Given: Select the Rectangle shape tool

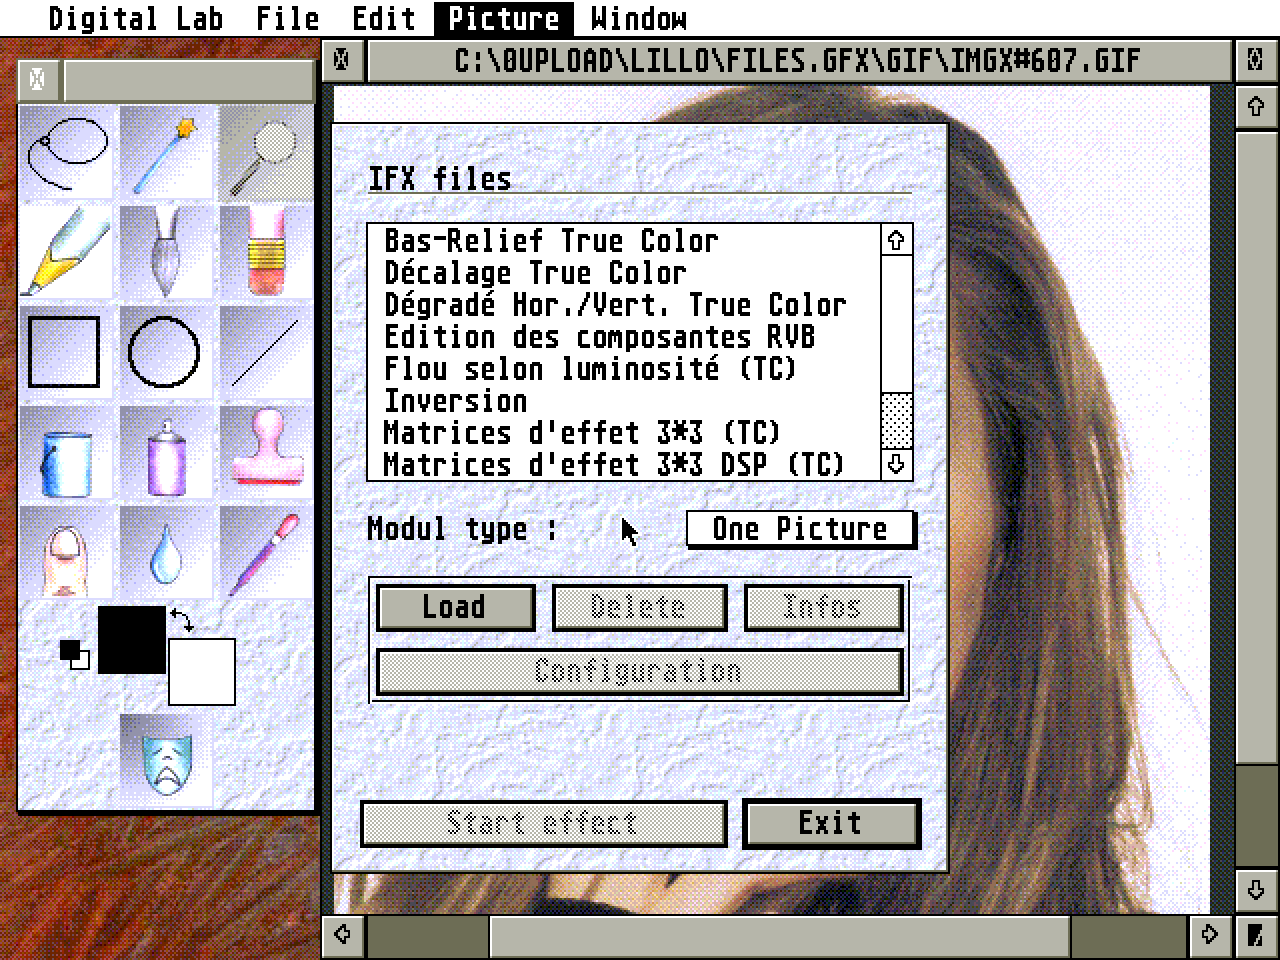Looking at the screenshot, I should [x=65, y=351].
